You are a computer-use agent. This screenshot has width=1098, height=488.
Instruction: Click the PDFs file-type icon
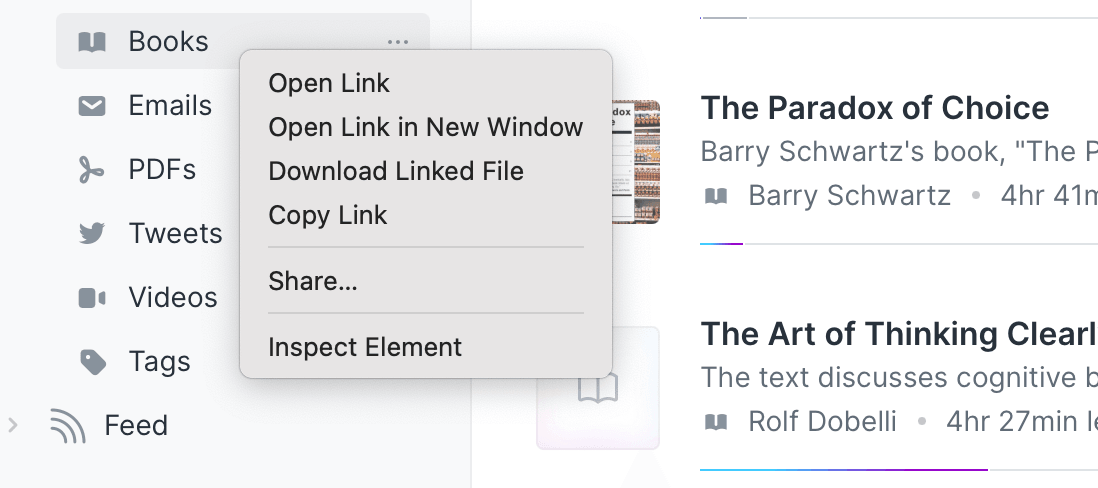point(92,170)
